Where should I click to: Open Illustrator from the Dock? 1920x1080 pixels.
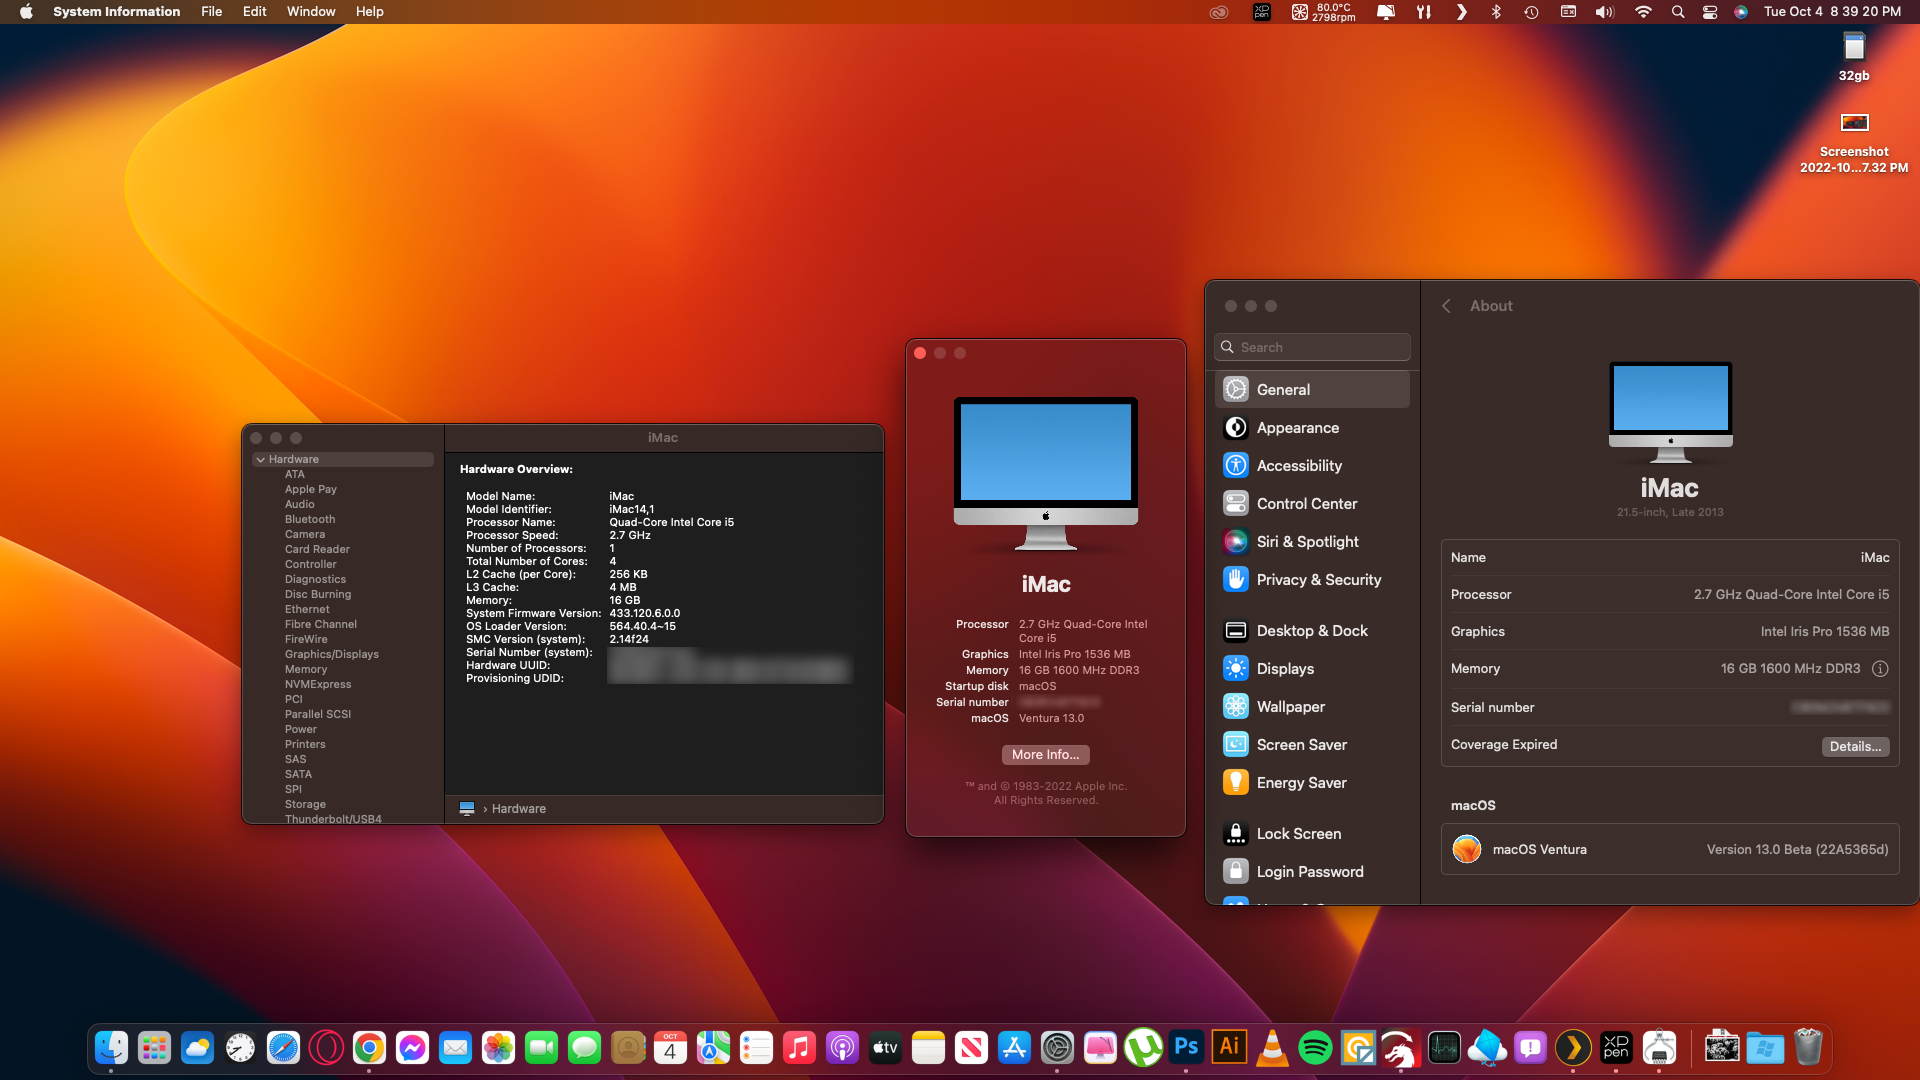(1229, 1048)
